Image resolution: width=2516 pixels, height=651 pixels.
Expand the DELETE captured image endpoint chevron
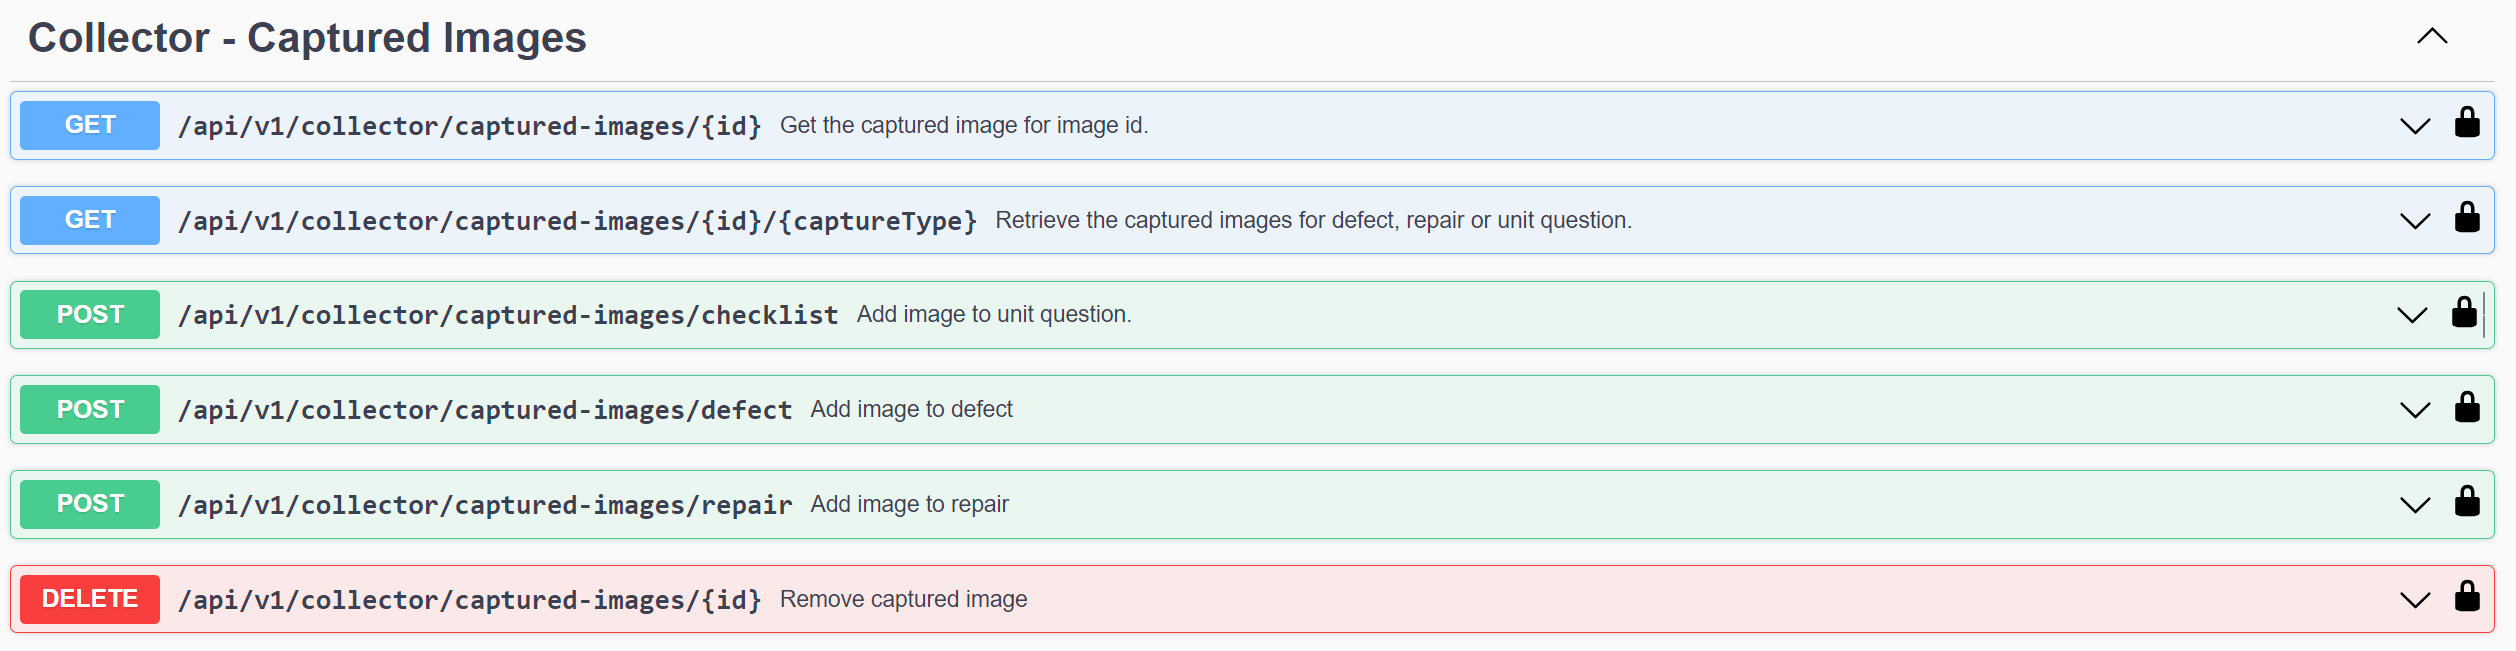(2415, 600)
